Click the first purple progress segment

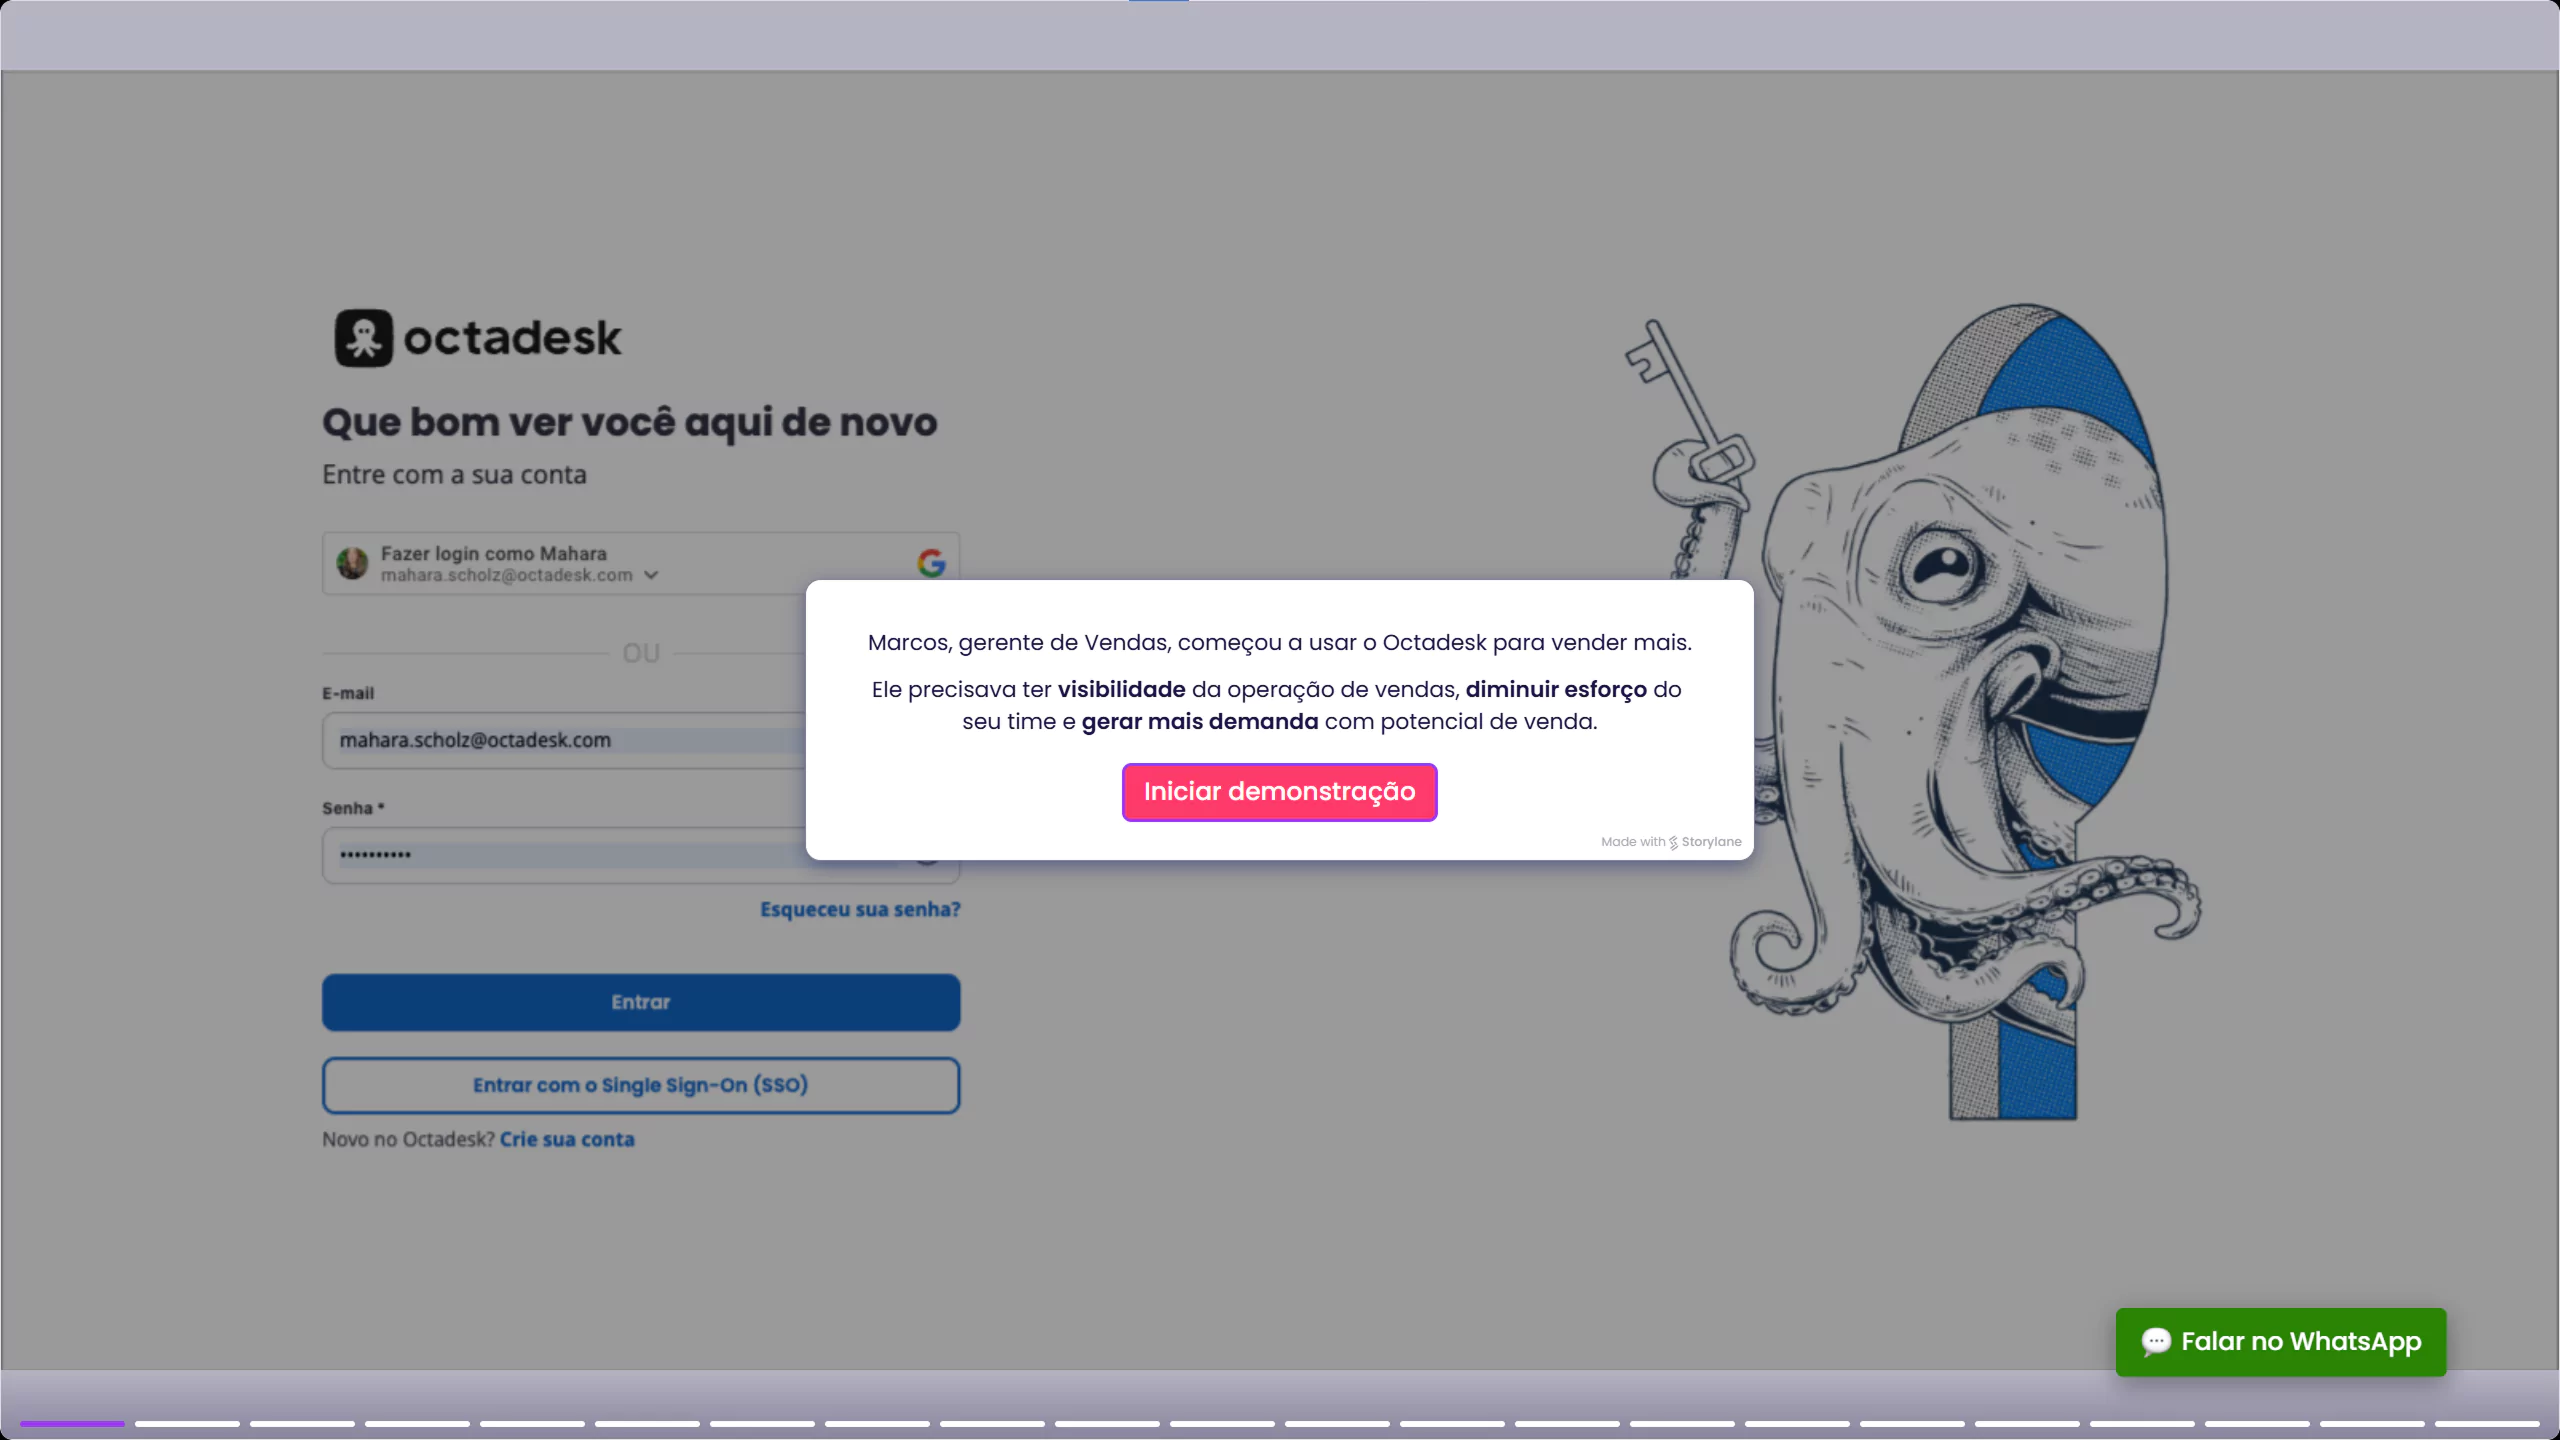click(x=72, y=1423)
